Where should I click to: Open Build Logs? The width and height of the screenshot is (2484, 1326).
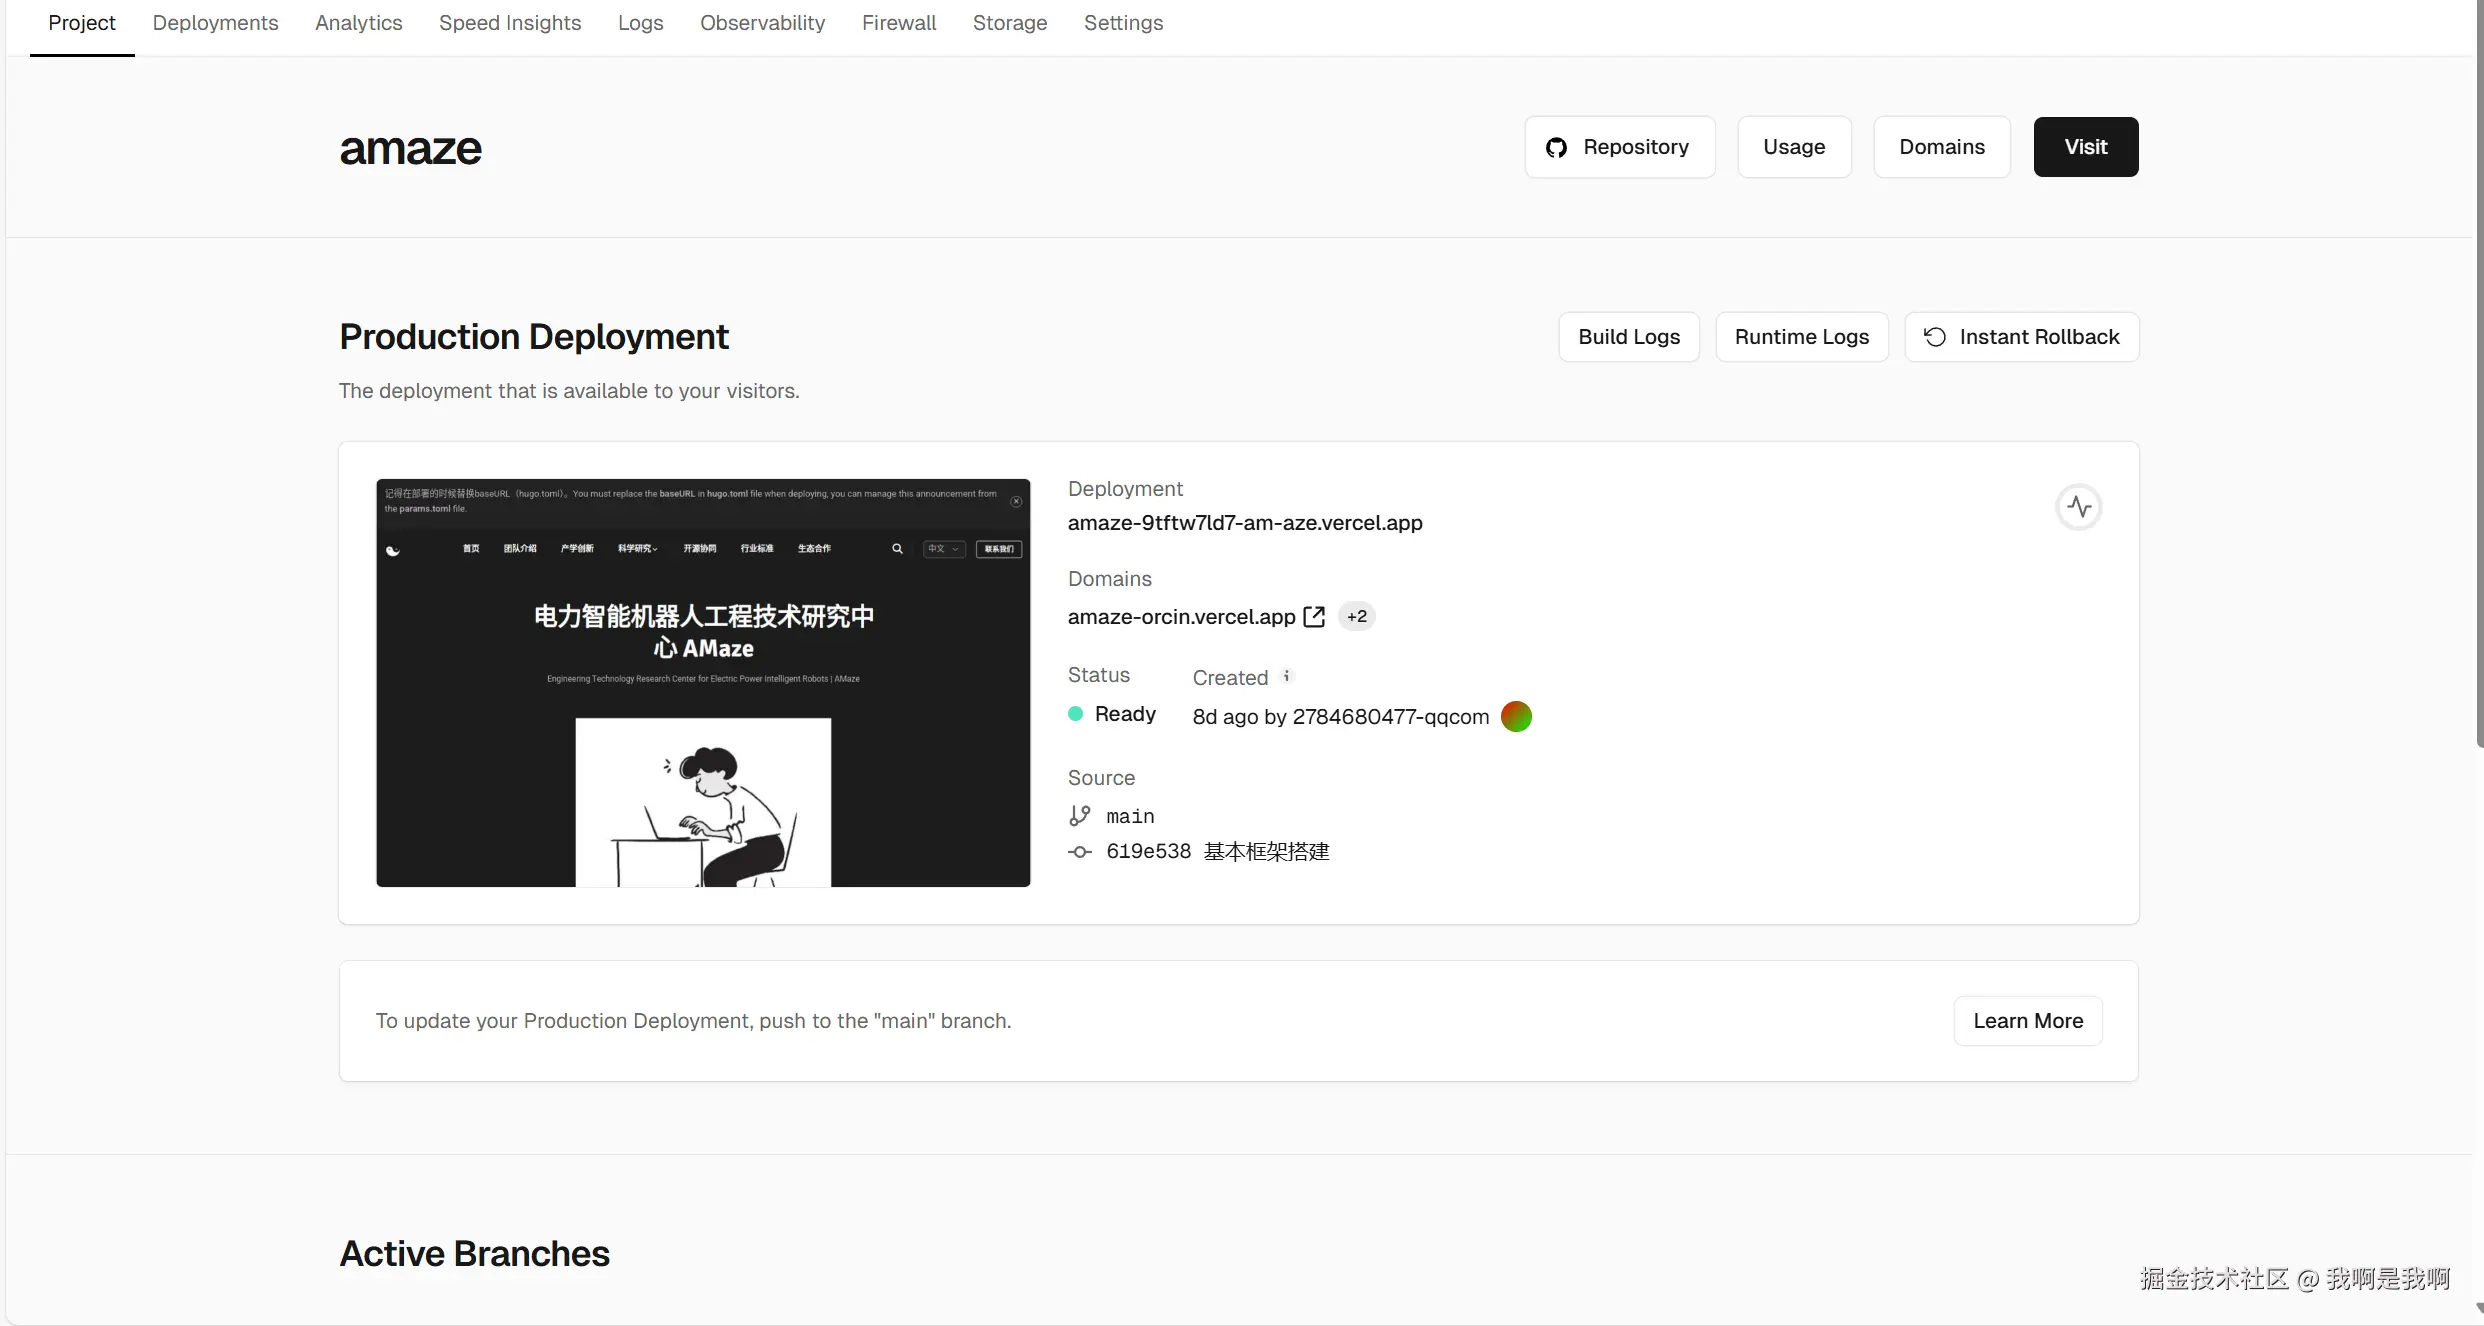click(1628, 337)
